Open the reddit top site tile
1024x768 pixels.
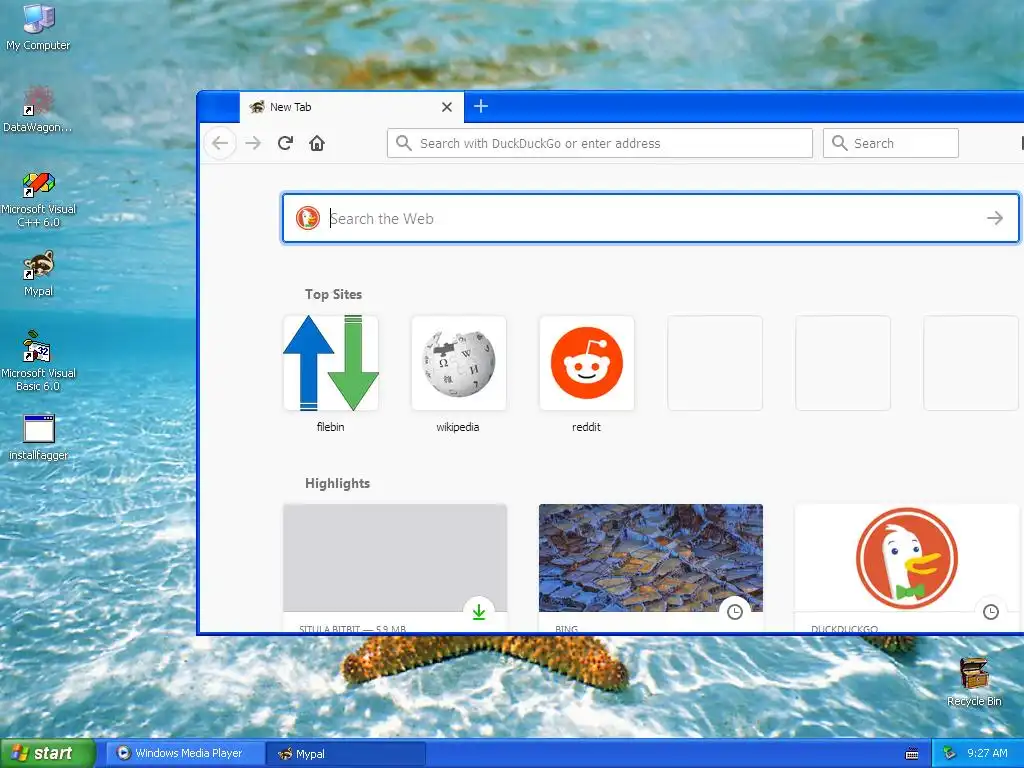586,363
